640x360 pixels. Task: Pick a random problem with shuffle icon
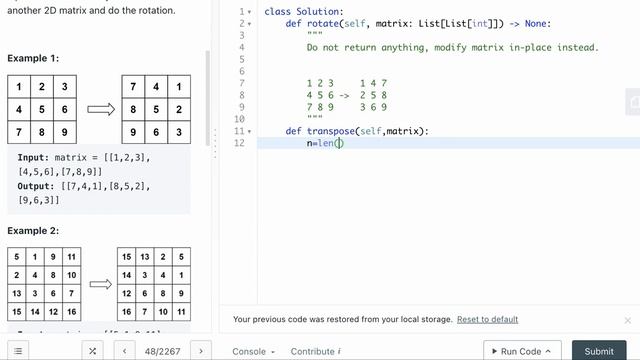[92, 351]
